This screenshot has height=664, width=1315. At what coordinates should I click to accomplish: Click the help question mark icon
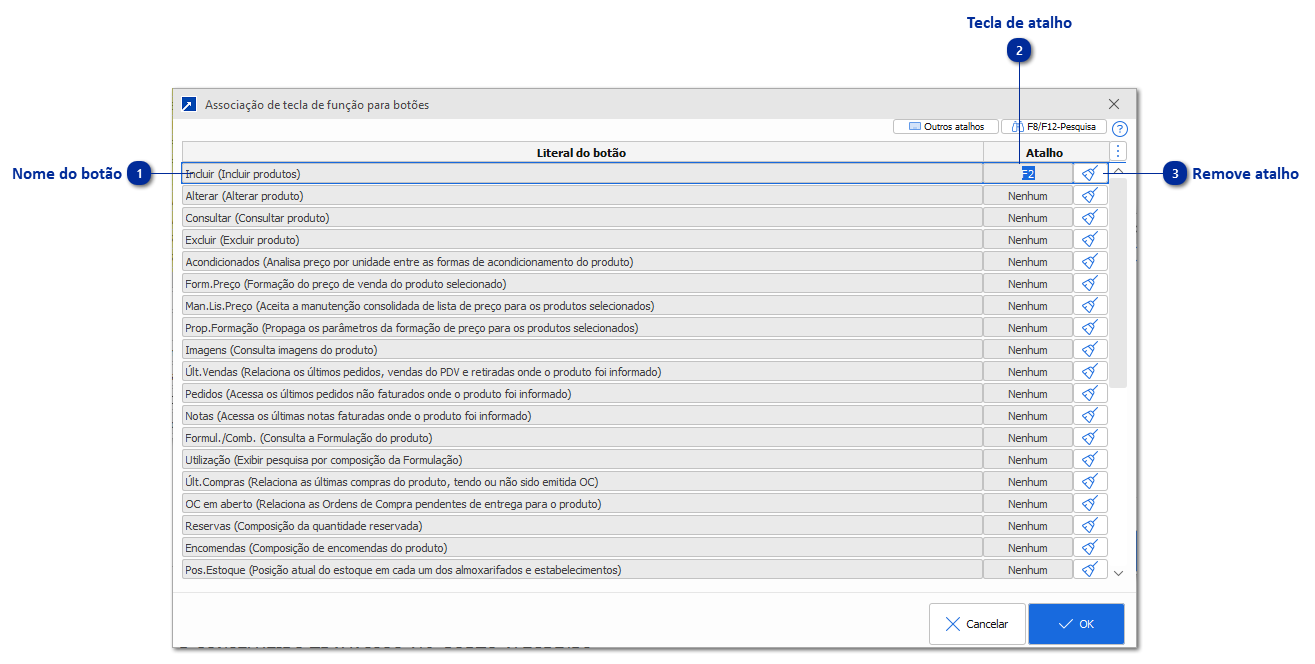coord(1119,129)
